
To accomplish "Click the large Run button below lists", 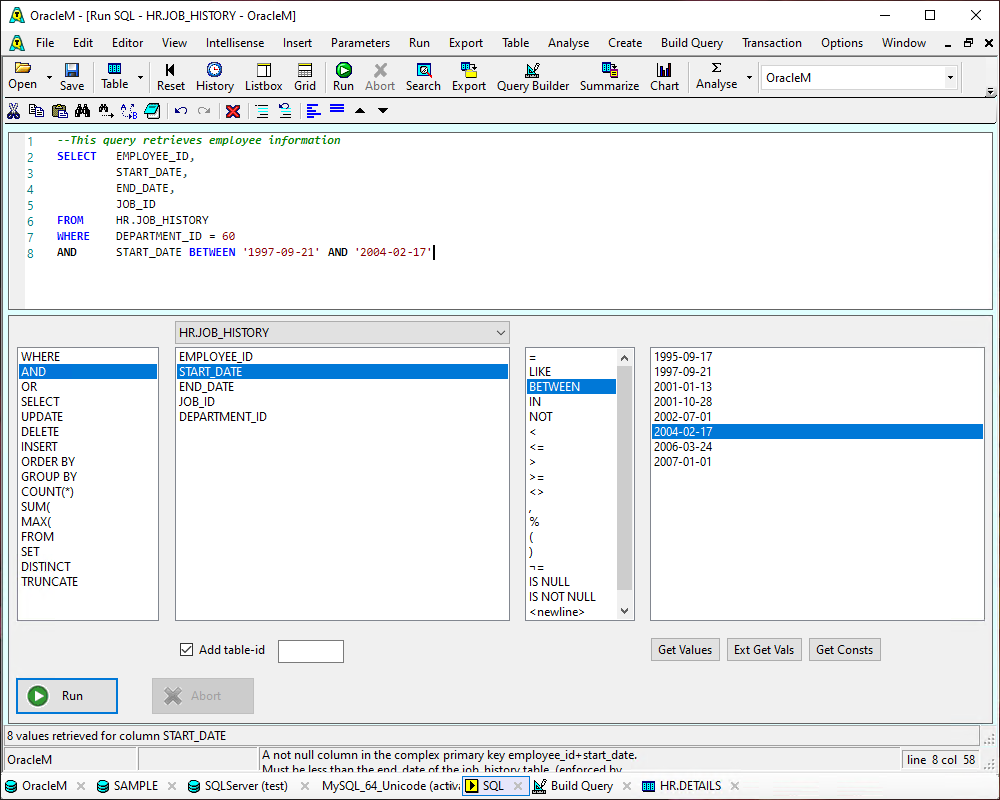I will (x=67, y=695).
